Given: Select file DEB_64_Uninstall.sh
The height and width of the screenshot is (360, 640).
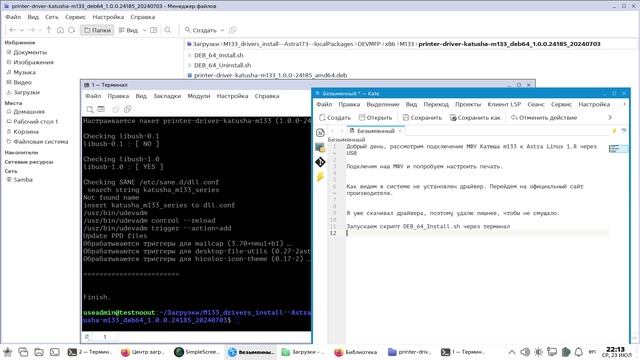Looking at the screenshot, I should coord(219,65).
